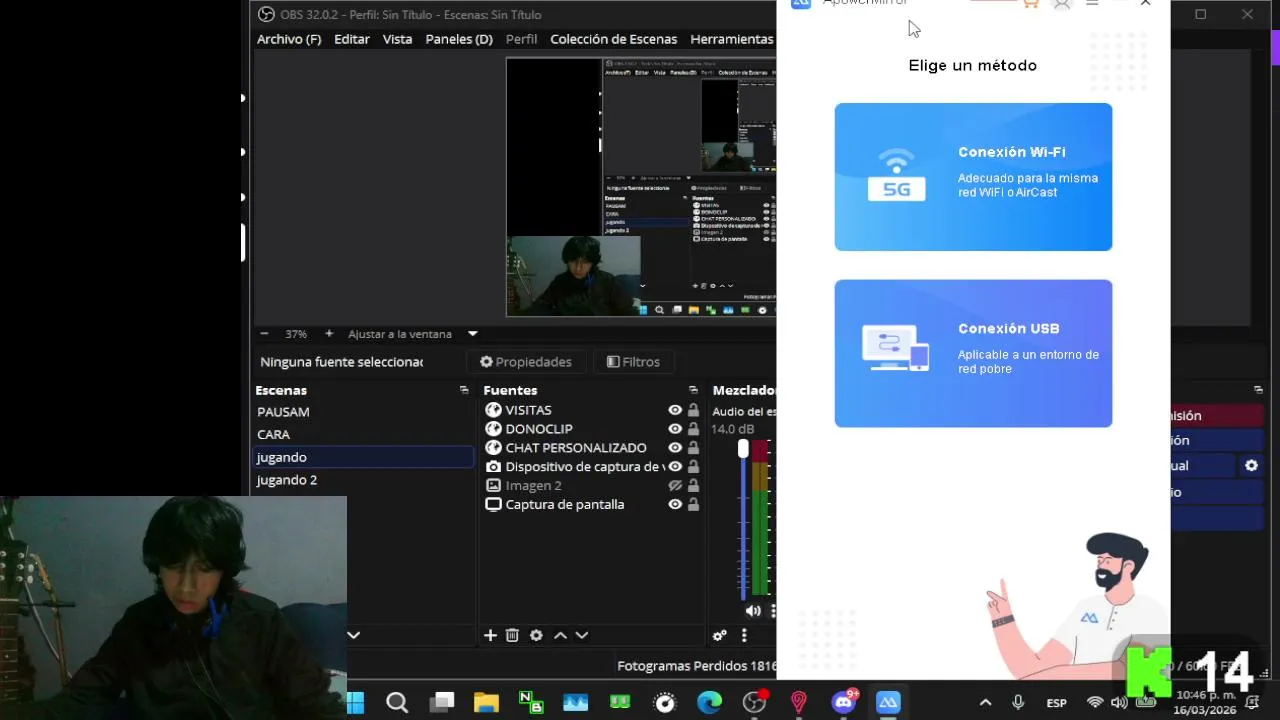Hide the DONOCLIP source
Image resolution: width=1280 pixels, height=720 pixels.
pos(675,429)
